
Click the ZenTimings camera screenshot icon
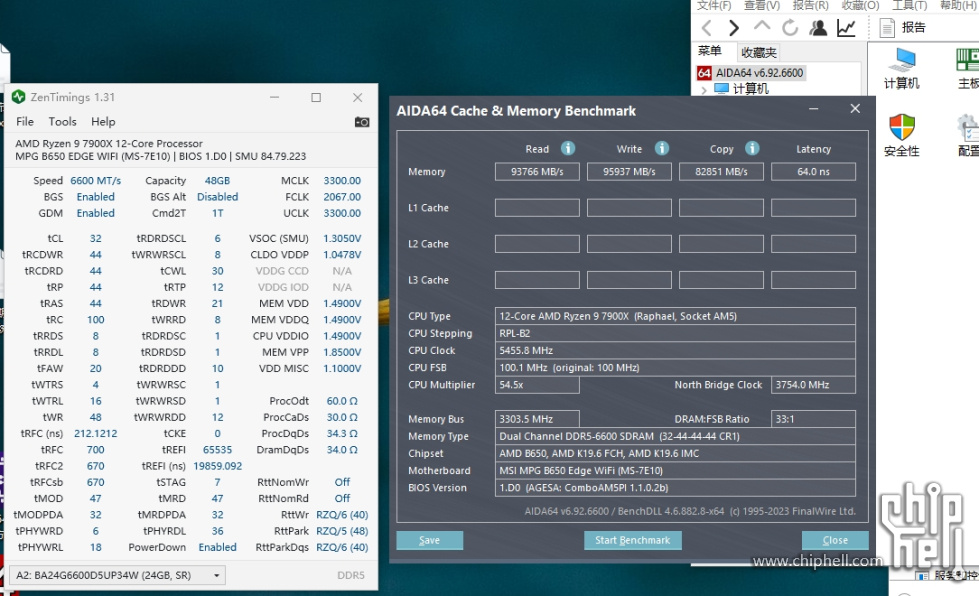click(x=362, y=122)
